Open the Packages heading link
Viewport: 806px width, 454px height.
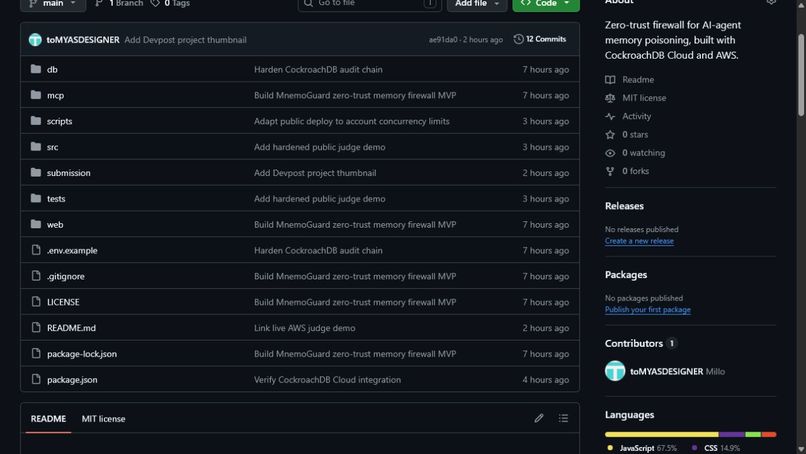[626, 275]
